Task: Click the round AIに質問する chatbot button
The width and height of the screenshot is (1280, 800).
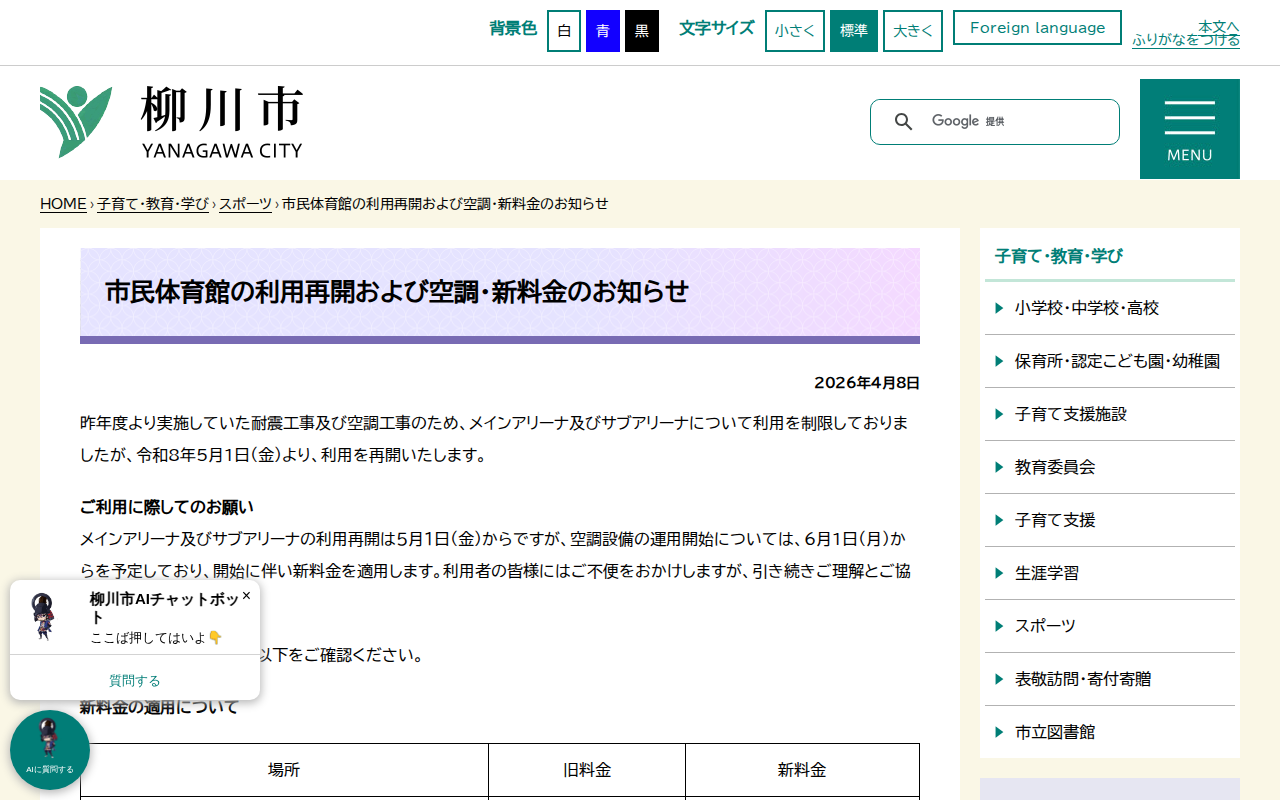Action: click(50, 750)
